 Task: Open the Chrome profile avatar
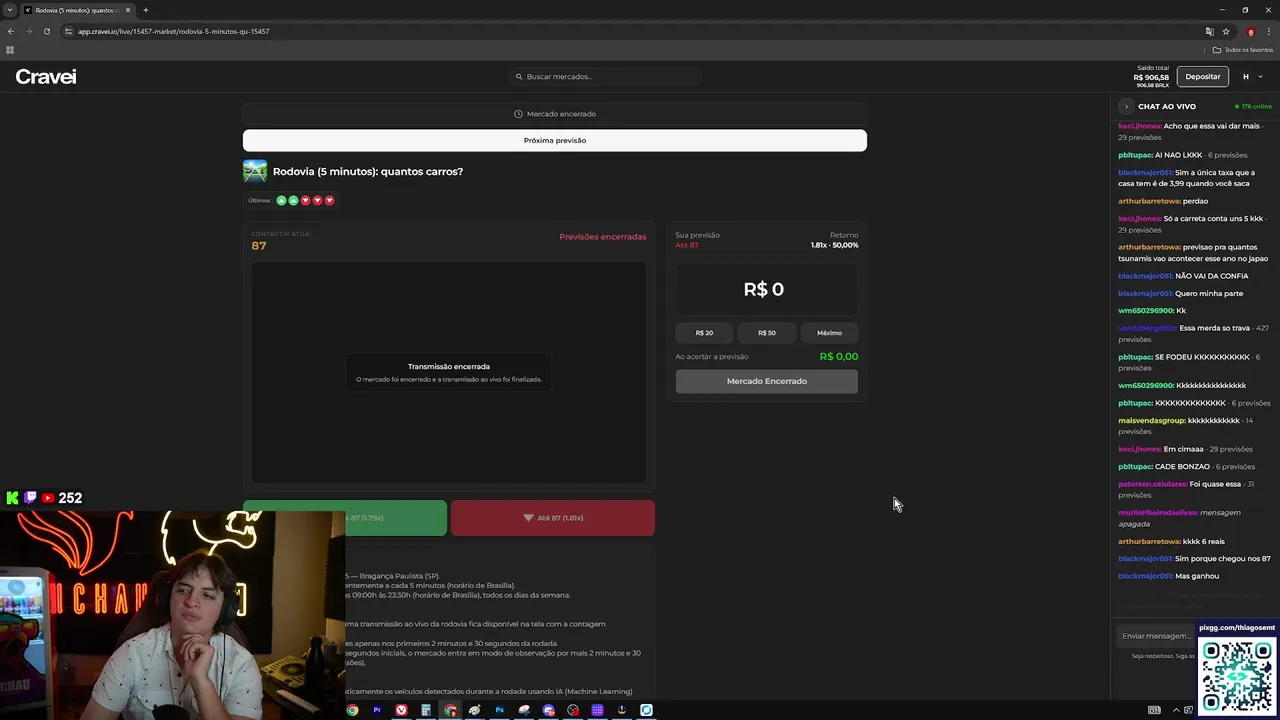pos(1250,31)
